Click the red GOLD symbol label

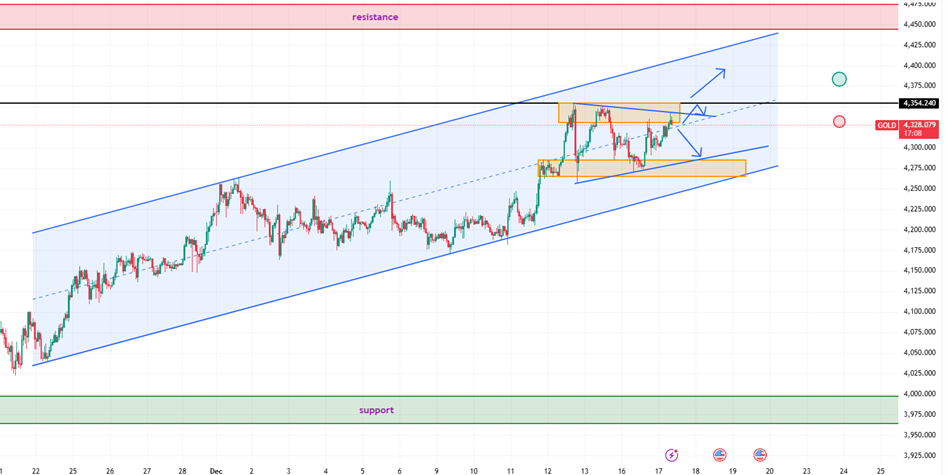pyautogui.click(x=886, y=125)
